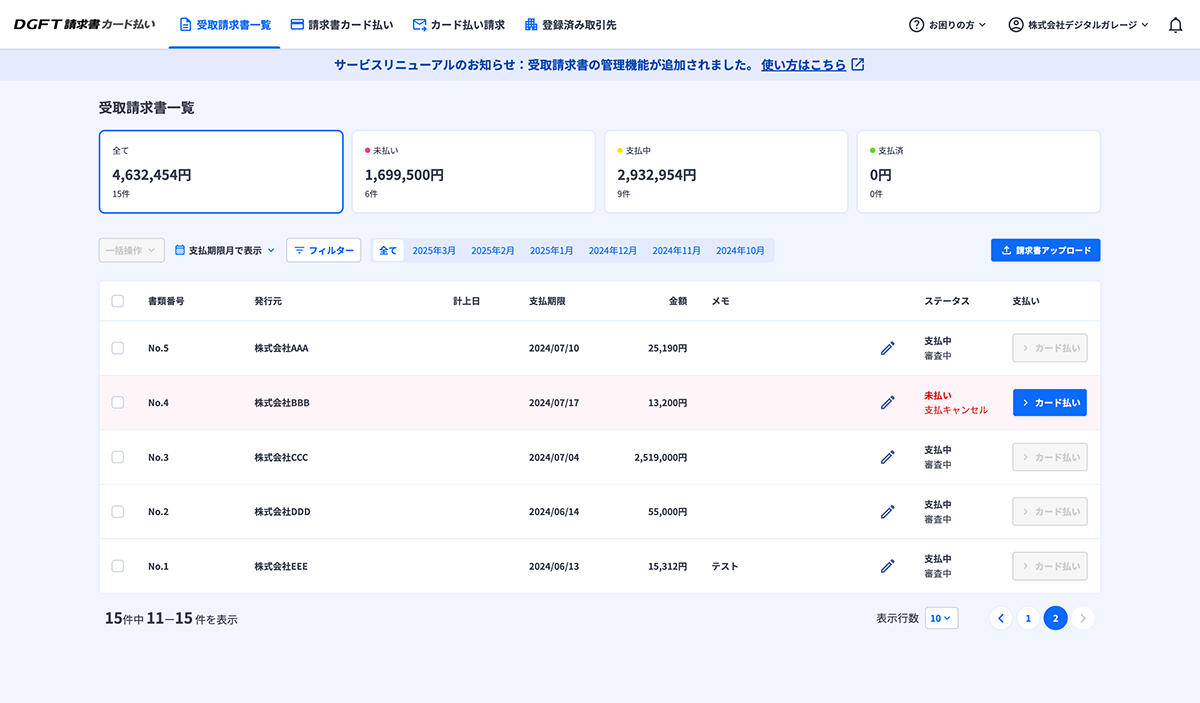Click pencil edit icon for No.2 row
1200x703 pixels.
[887, 511]
